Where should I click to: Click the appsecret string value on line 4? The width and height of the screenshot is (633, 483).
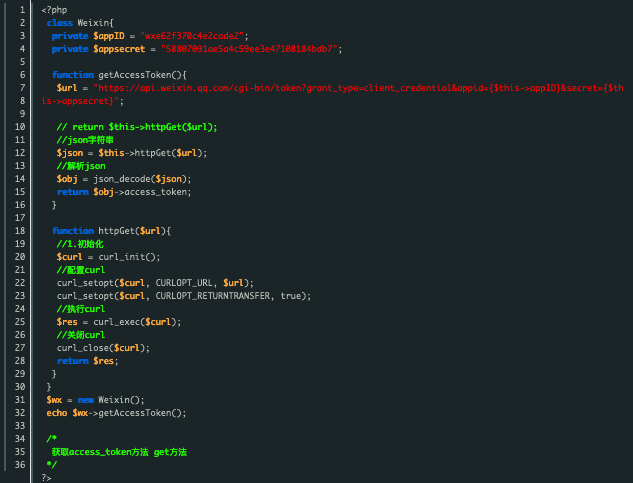pos(249,49)
